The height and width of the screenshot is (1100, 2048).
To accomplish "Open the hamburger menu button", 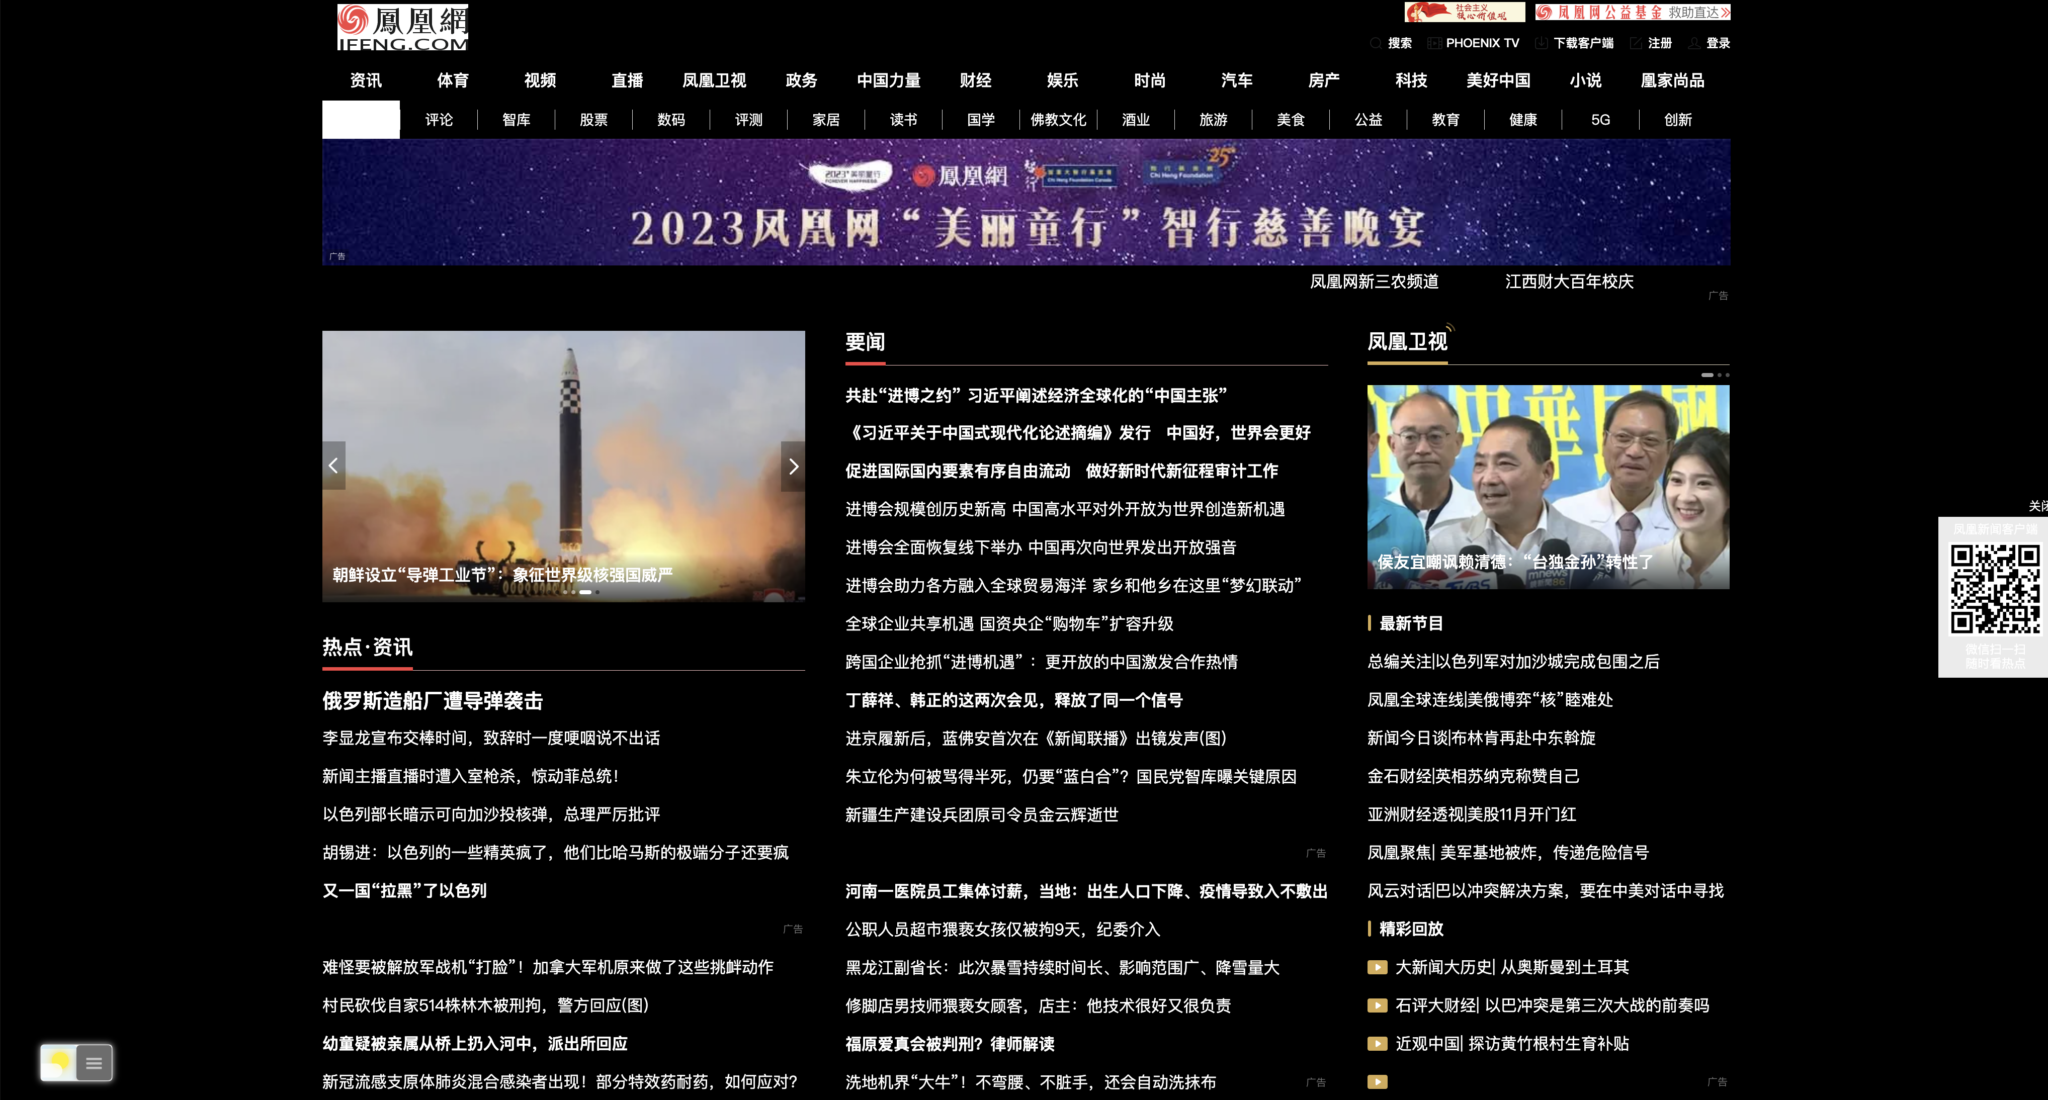I will pyautogui.click(x=94, y=1063).
